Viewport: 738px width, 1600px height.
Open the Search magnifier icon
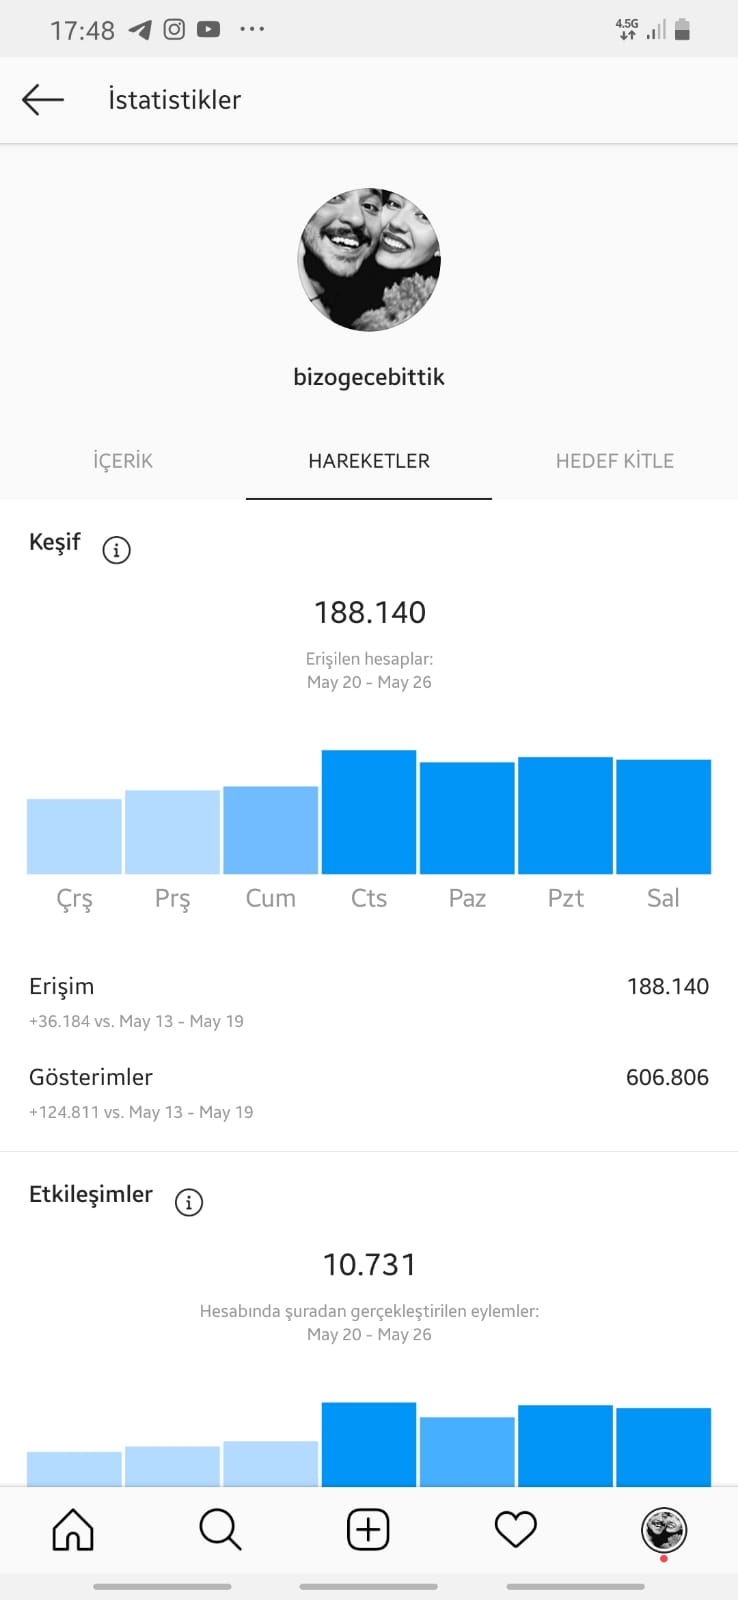[220, 1529]
